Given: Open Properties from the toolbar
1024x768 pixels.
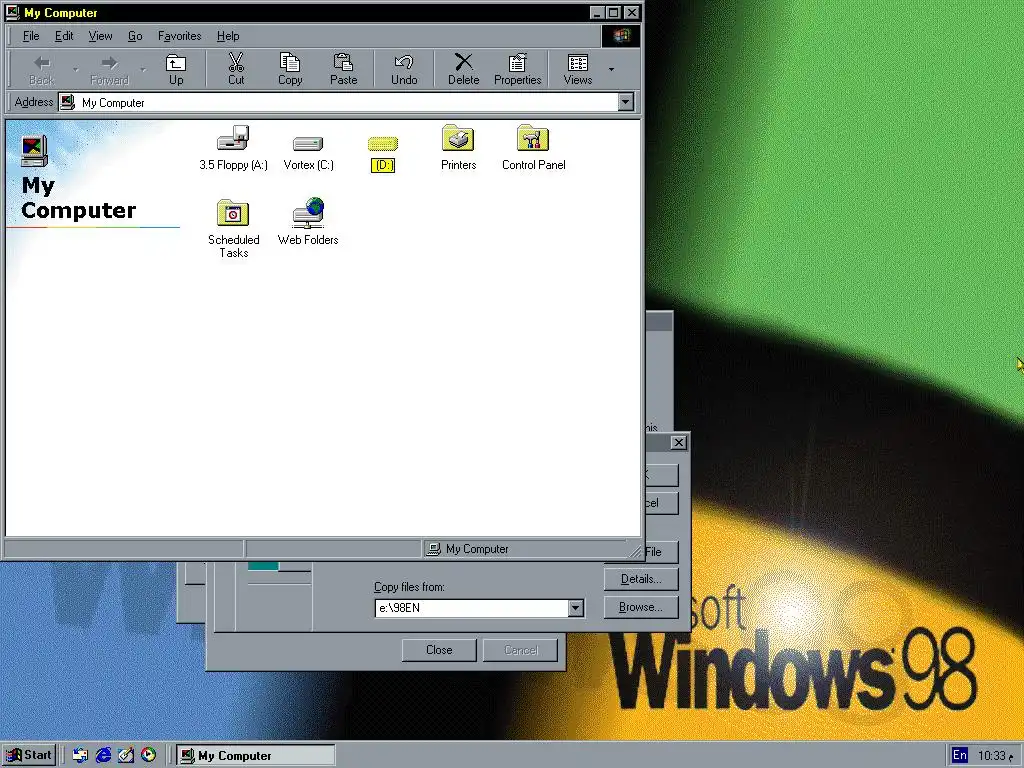Looking at the screenshot, I should pos(517,69).
